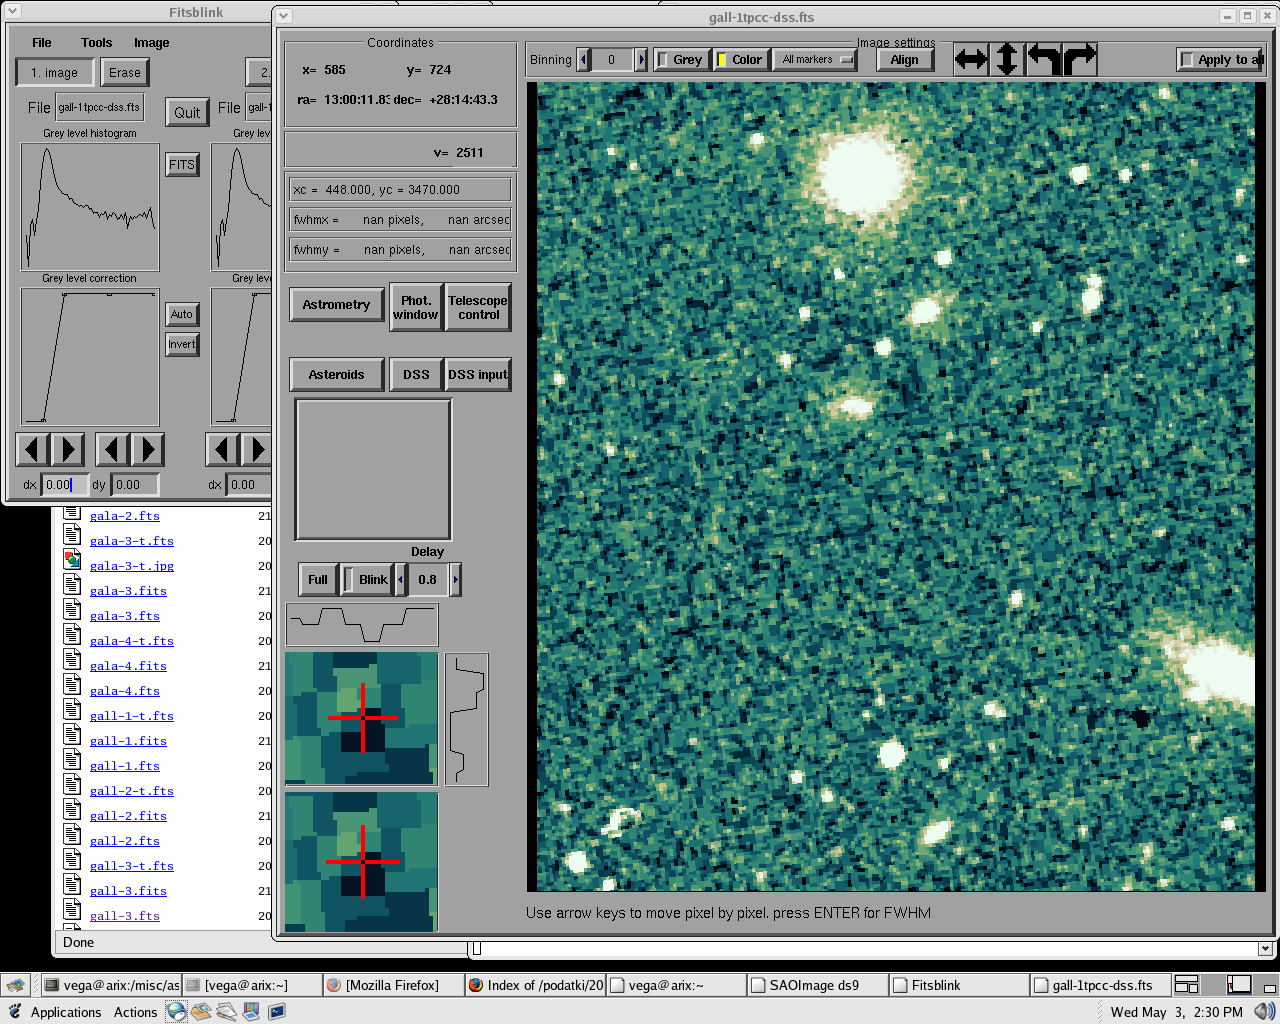Click the Auto grey level button
Image resolution: width=1280 pixels, height=1024 pixels.
[x=182, y=314]
